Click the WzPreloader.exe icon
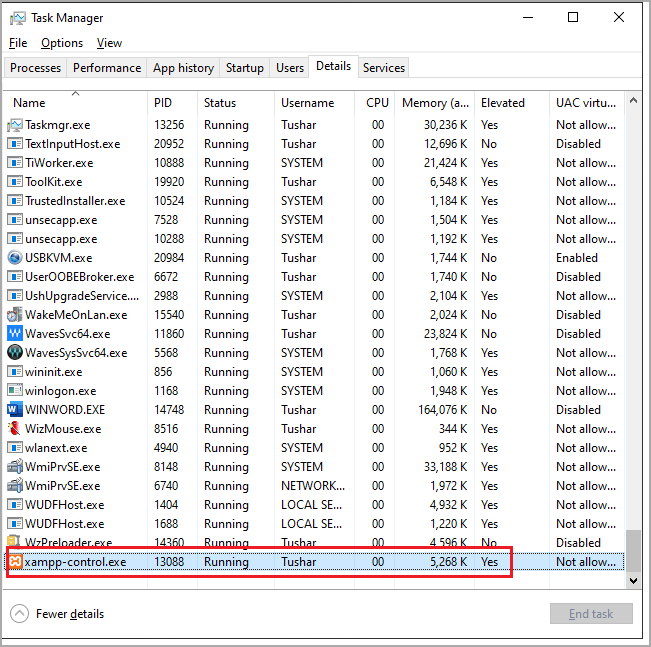Viewport: 651px width, 647px height. [x=15, y=543]
